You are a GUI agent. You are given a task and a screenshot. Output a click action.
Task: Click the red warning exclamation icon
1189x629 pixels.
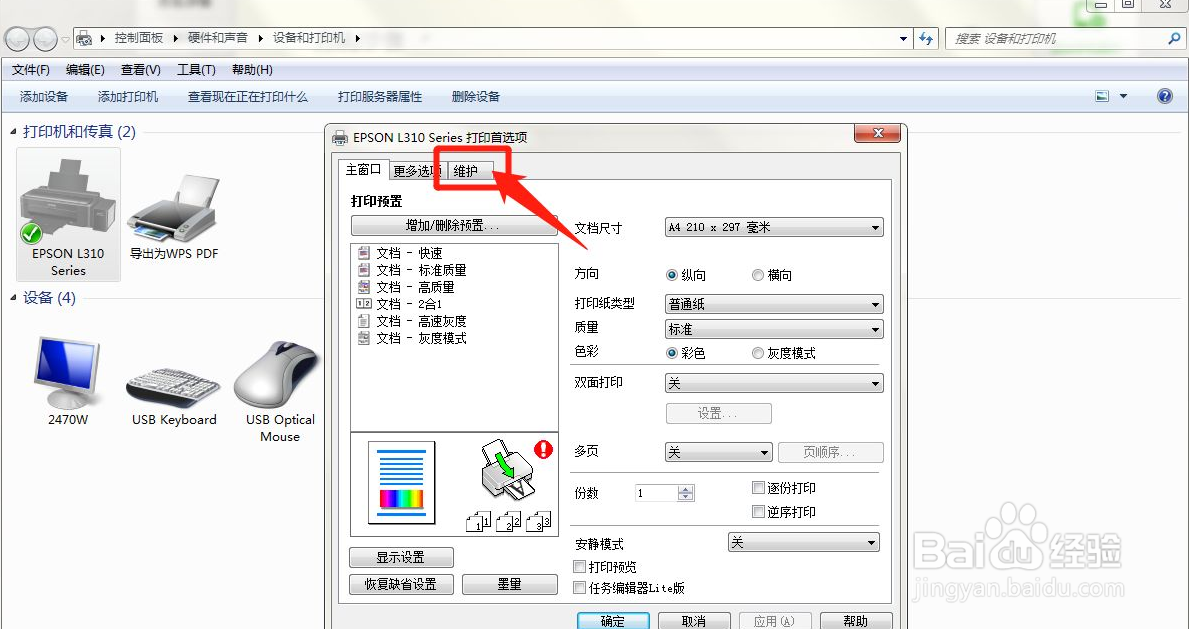pos(544,449)
